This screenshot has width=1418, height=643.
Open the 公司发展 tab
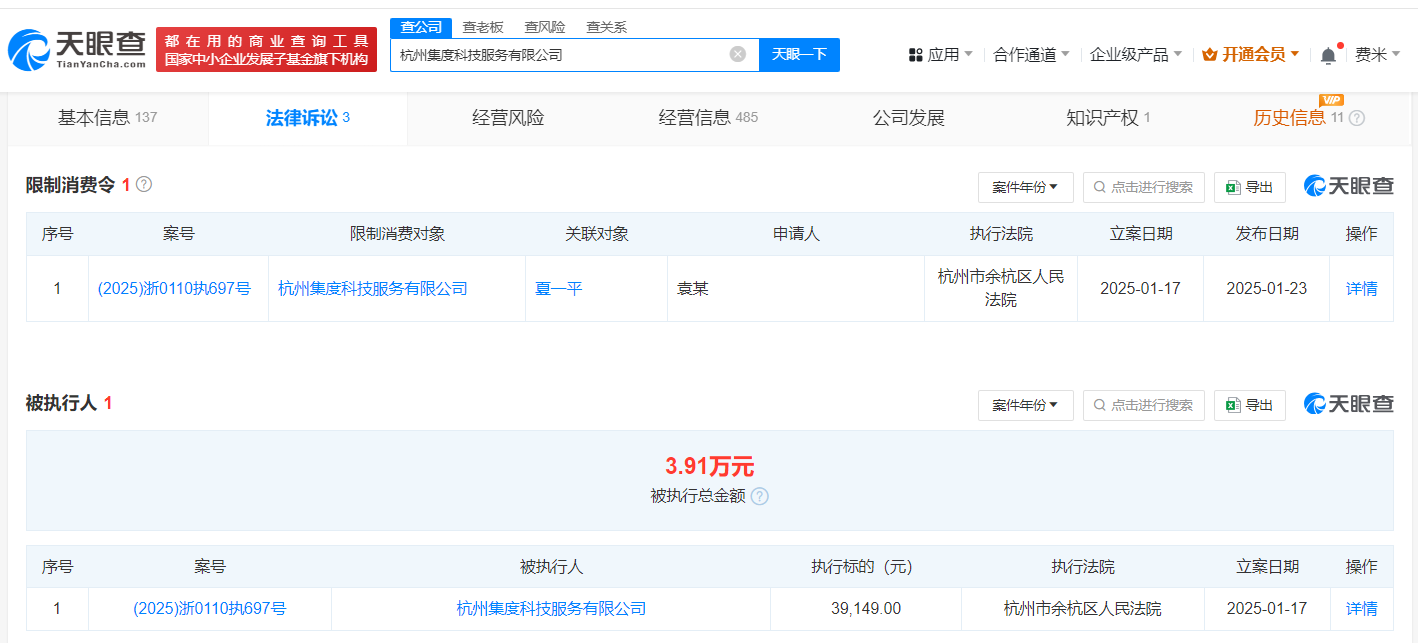coord(908,118)
